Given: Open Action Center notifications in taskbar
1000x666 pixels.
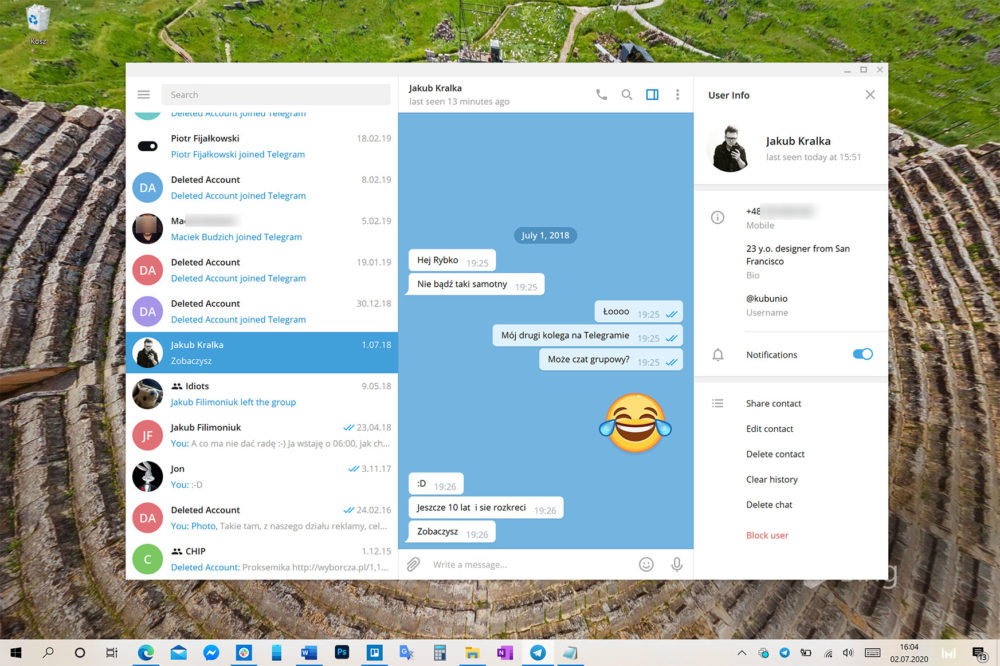Looking at the screenshot, I should coord(979,653).
